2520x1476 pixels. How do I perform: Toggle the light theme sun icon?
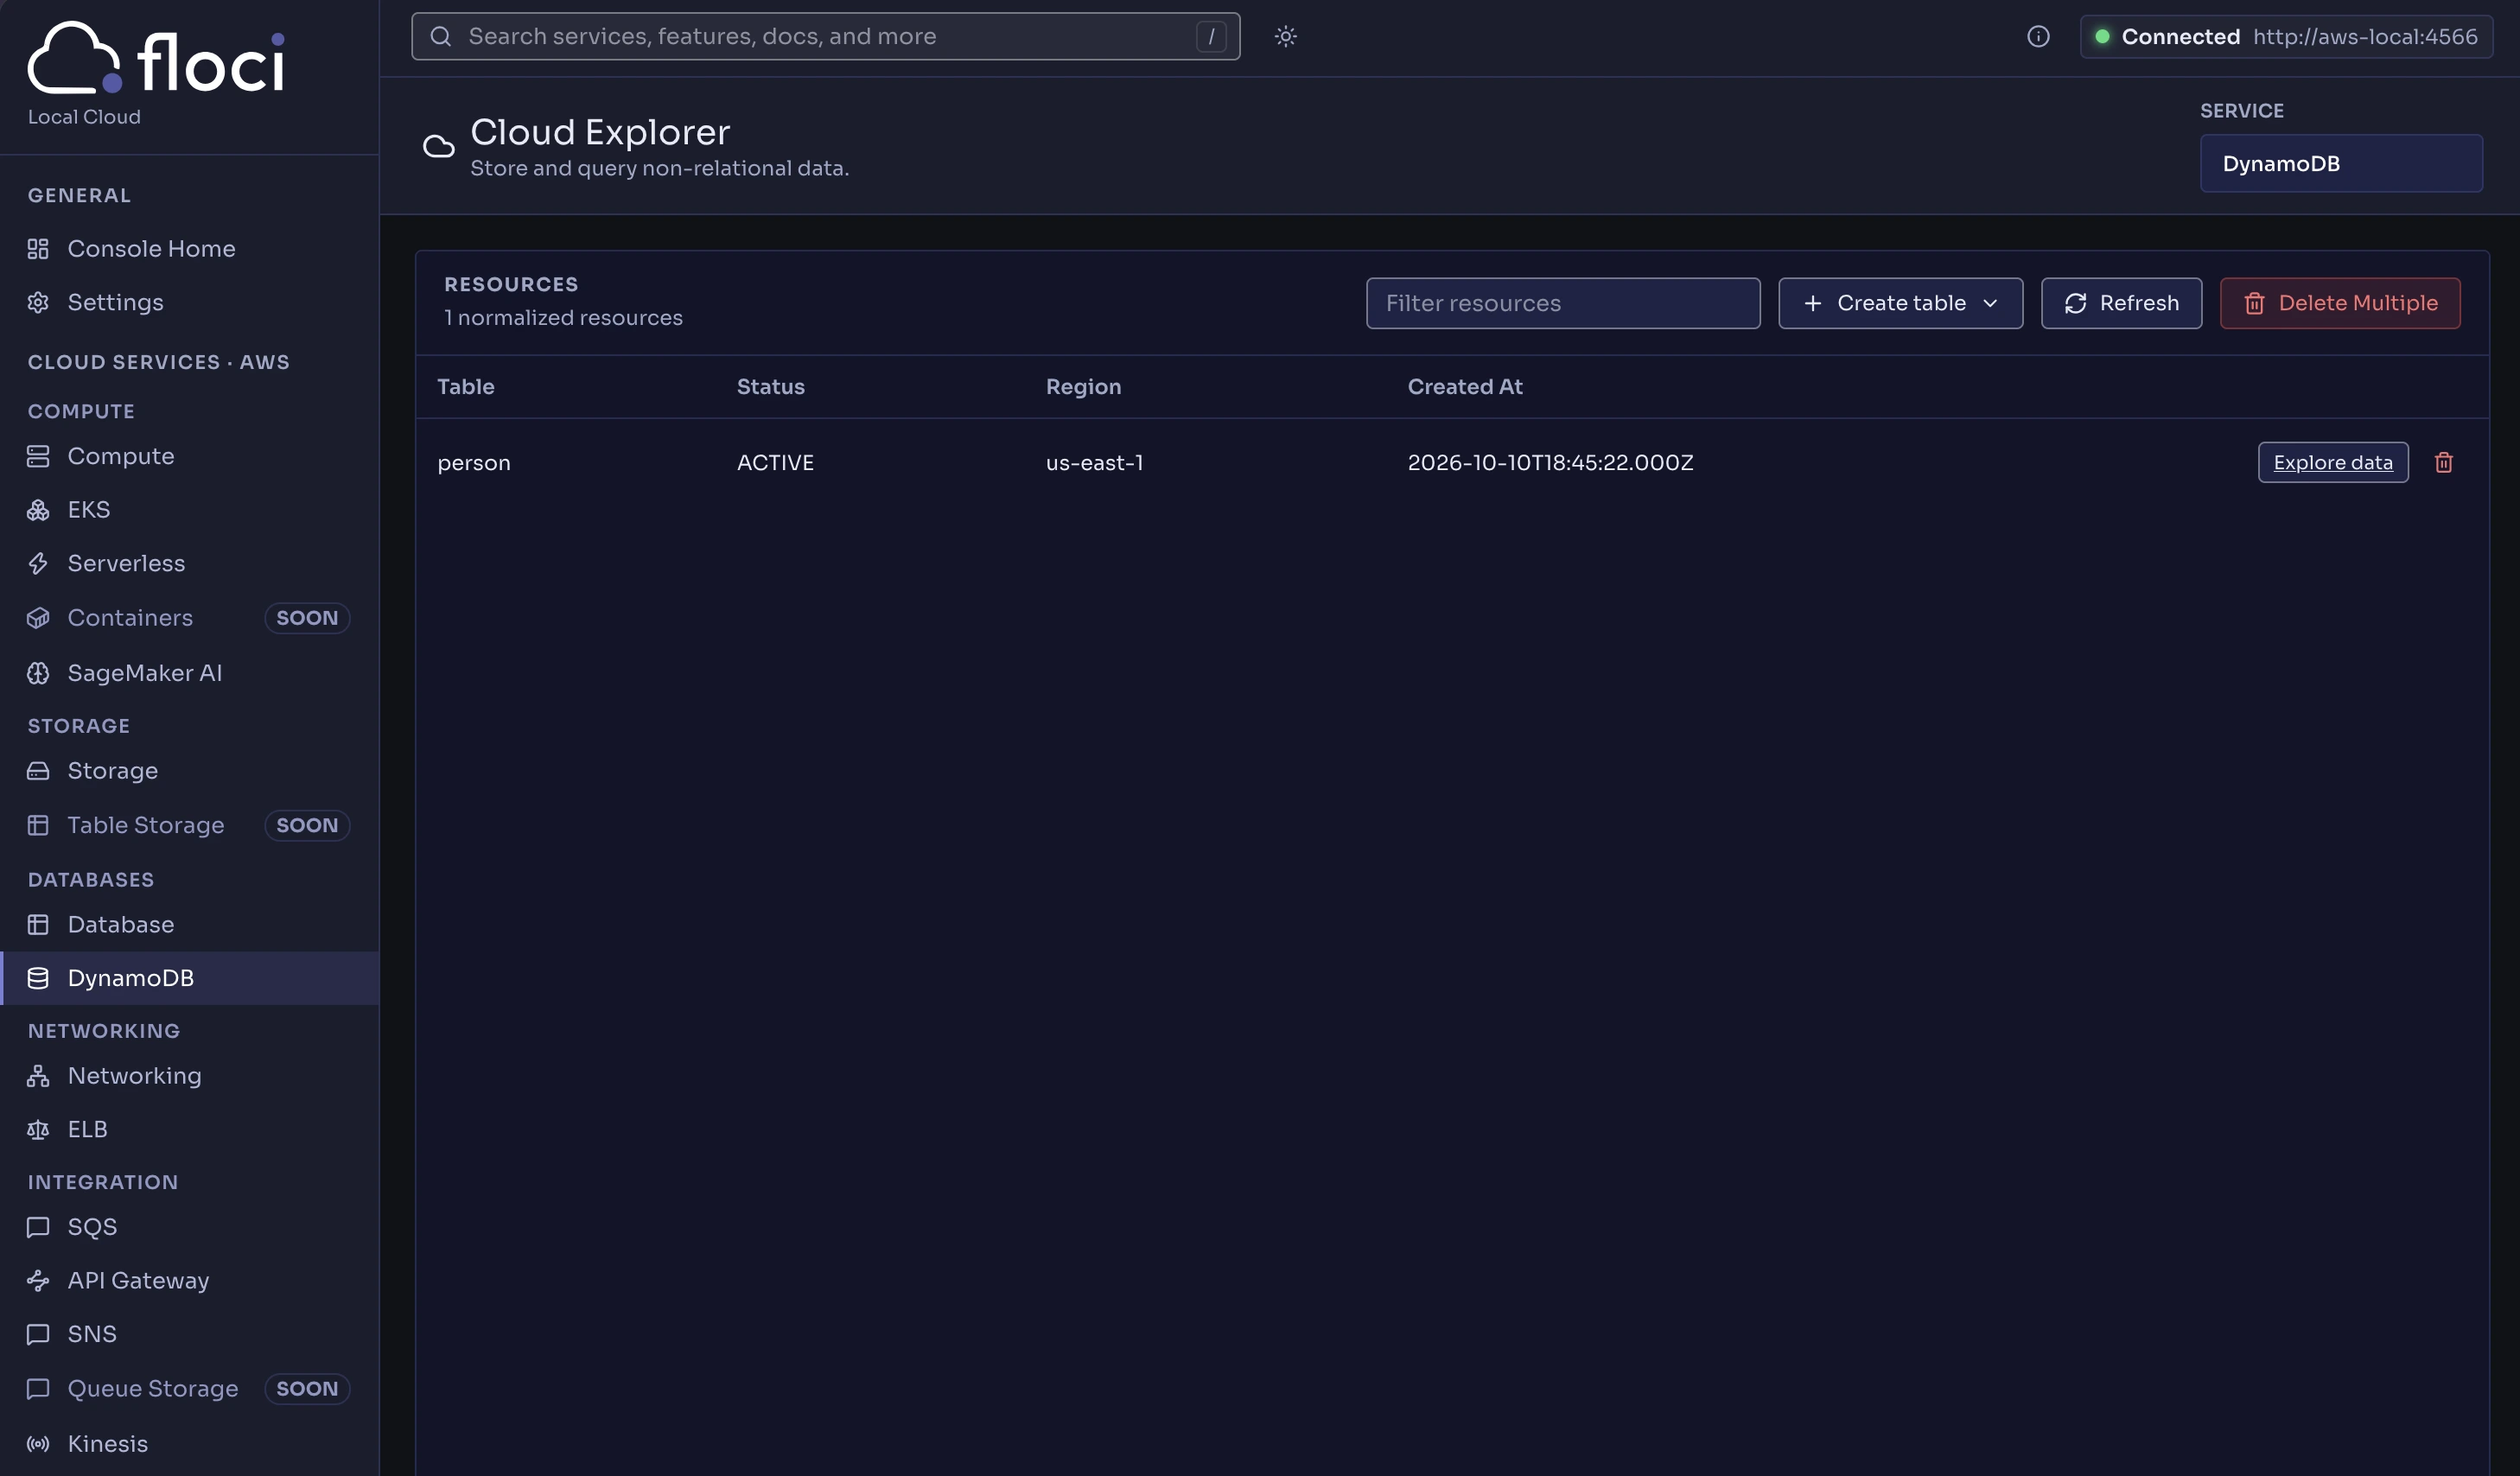tap(1285, 37)
